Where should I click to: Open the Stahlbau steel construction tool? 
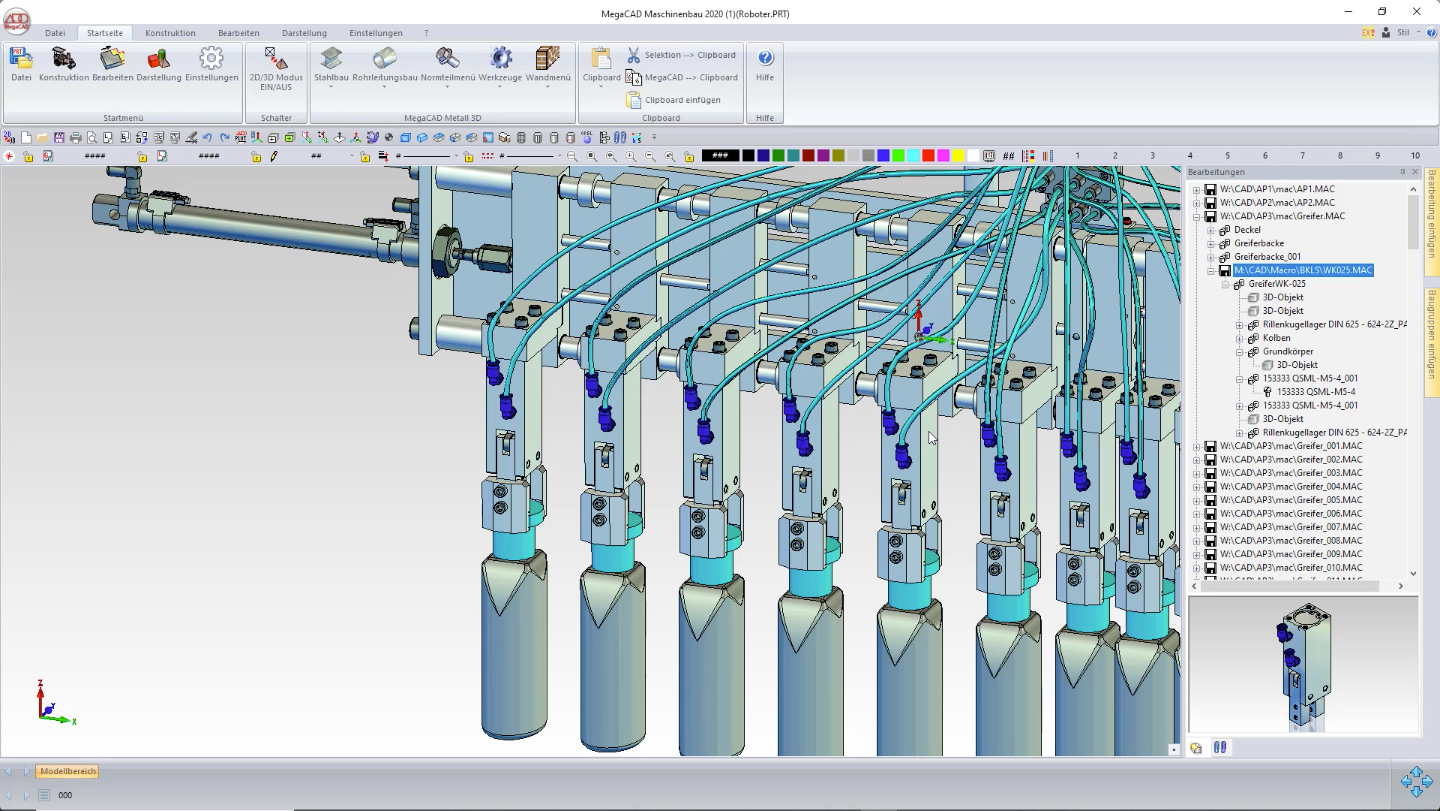(x=330, y=59)
